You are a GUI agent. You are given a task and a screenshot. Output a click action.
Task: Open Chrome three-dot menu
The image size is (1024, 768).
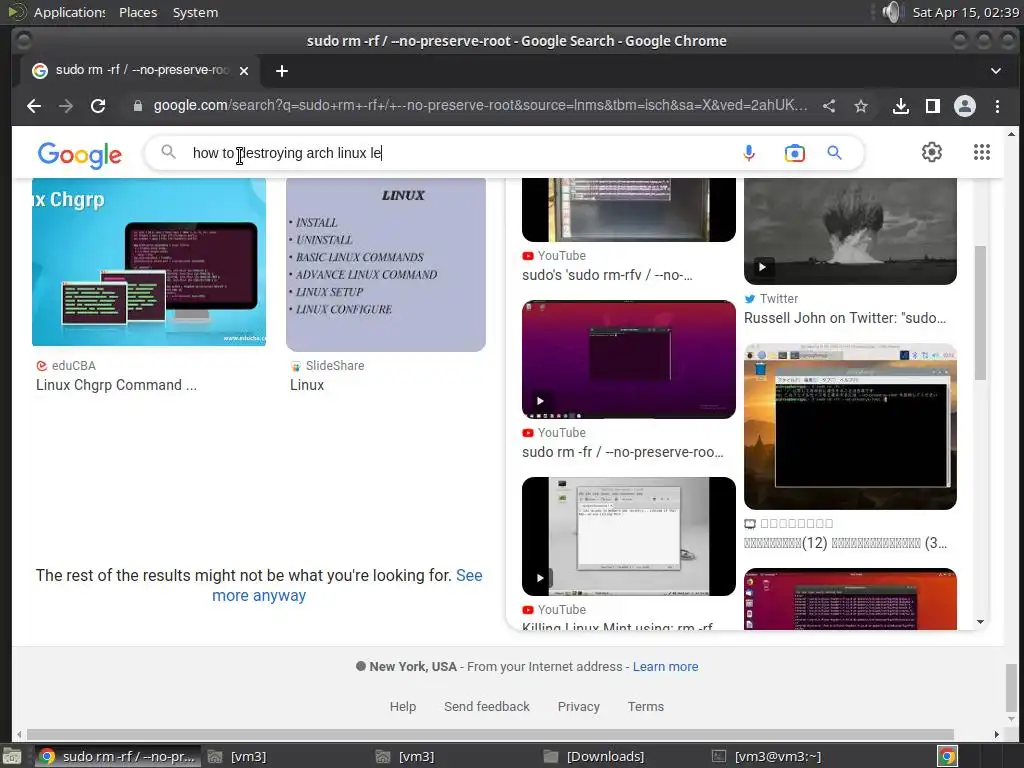[x=997, y=106]
